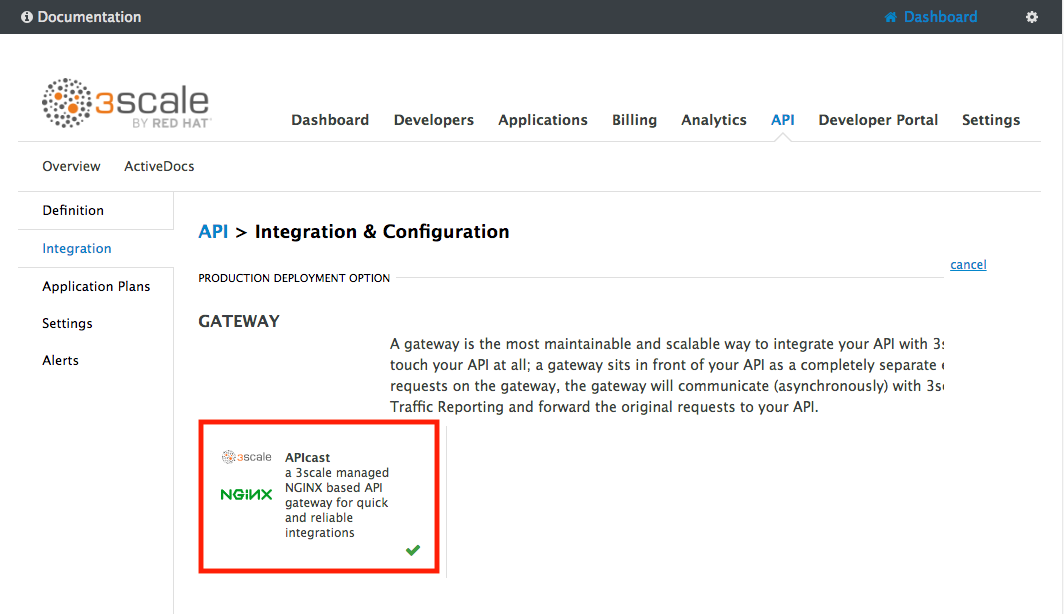Select Definition in the sidebar
Viewport: 1064px width, 614px height.
(x=73, y=210)
